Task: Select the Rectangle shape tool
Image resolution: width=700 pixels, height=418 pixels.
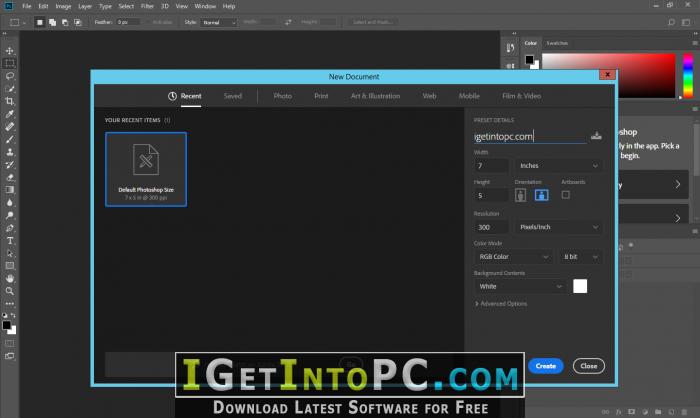Action: coord(9,266)
